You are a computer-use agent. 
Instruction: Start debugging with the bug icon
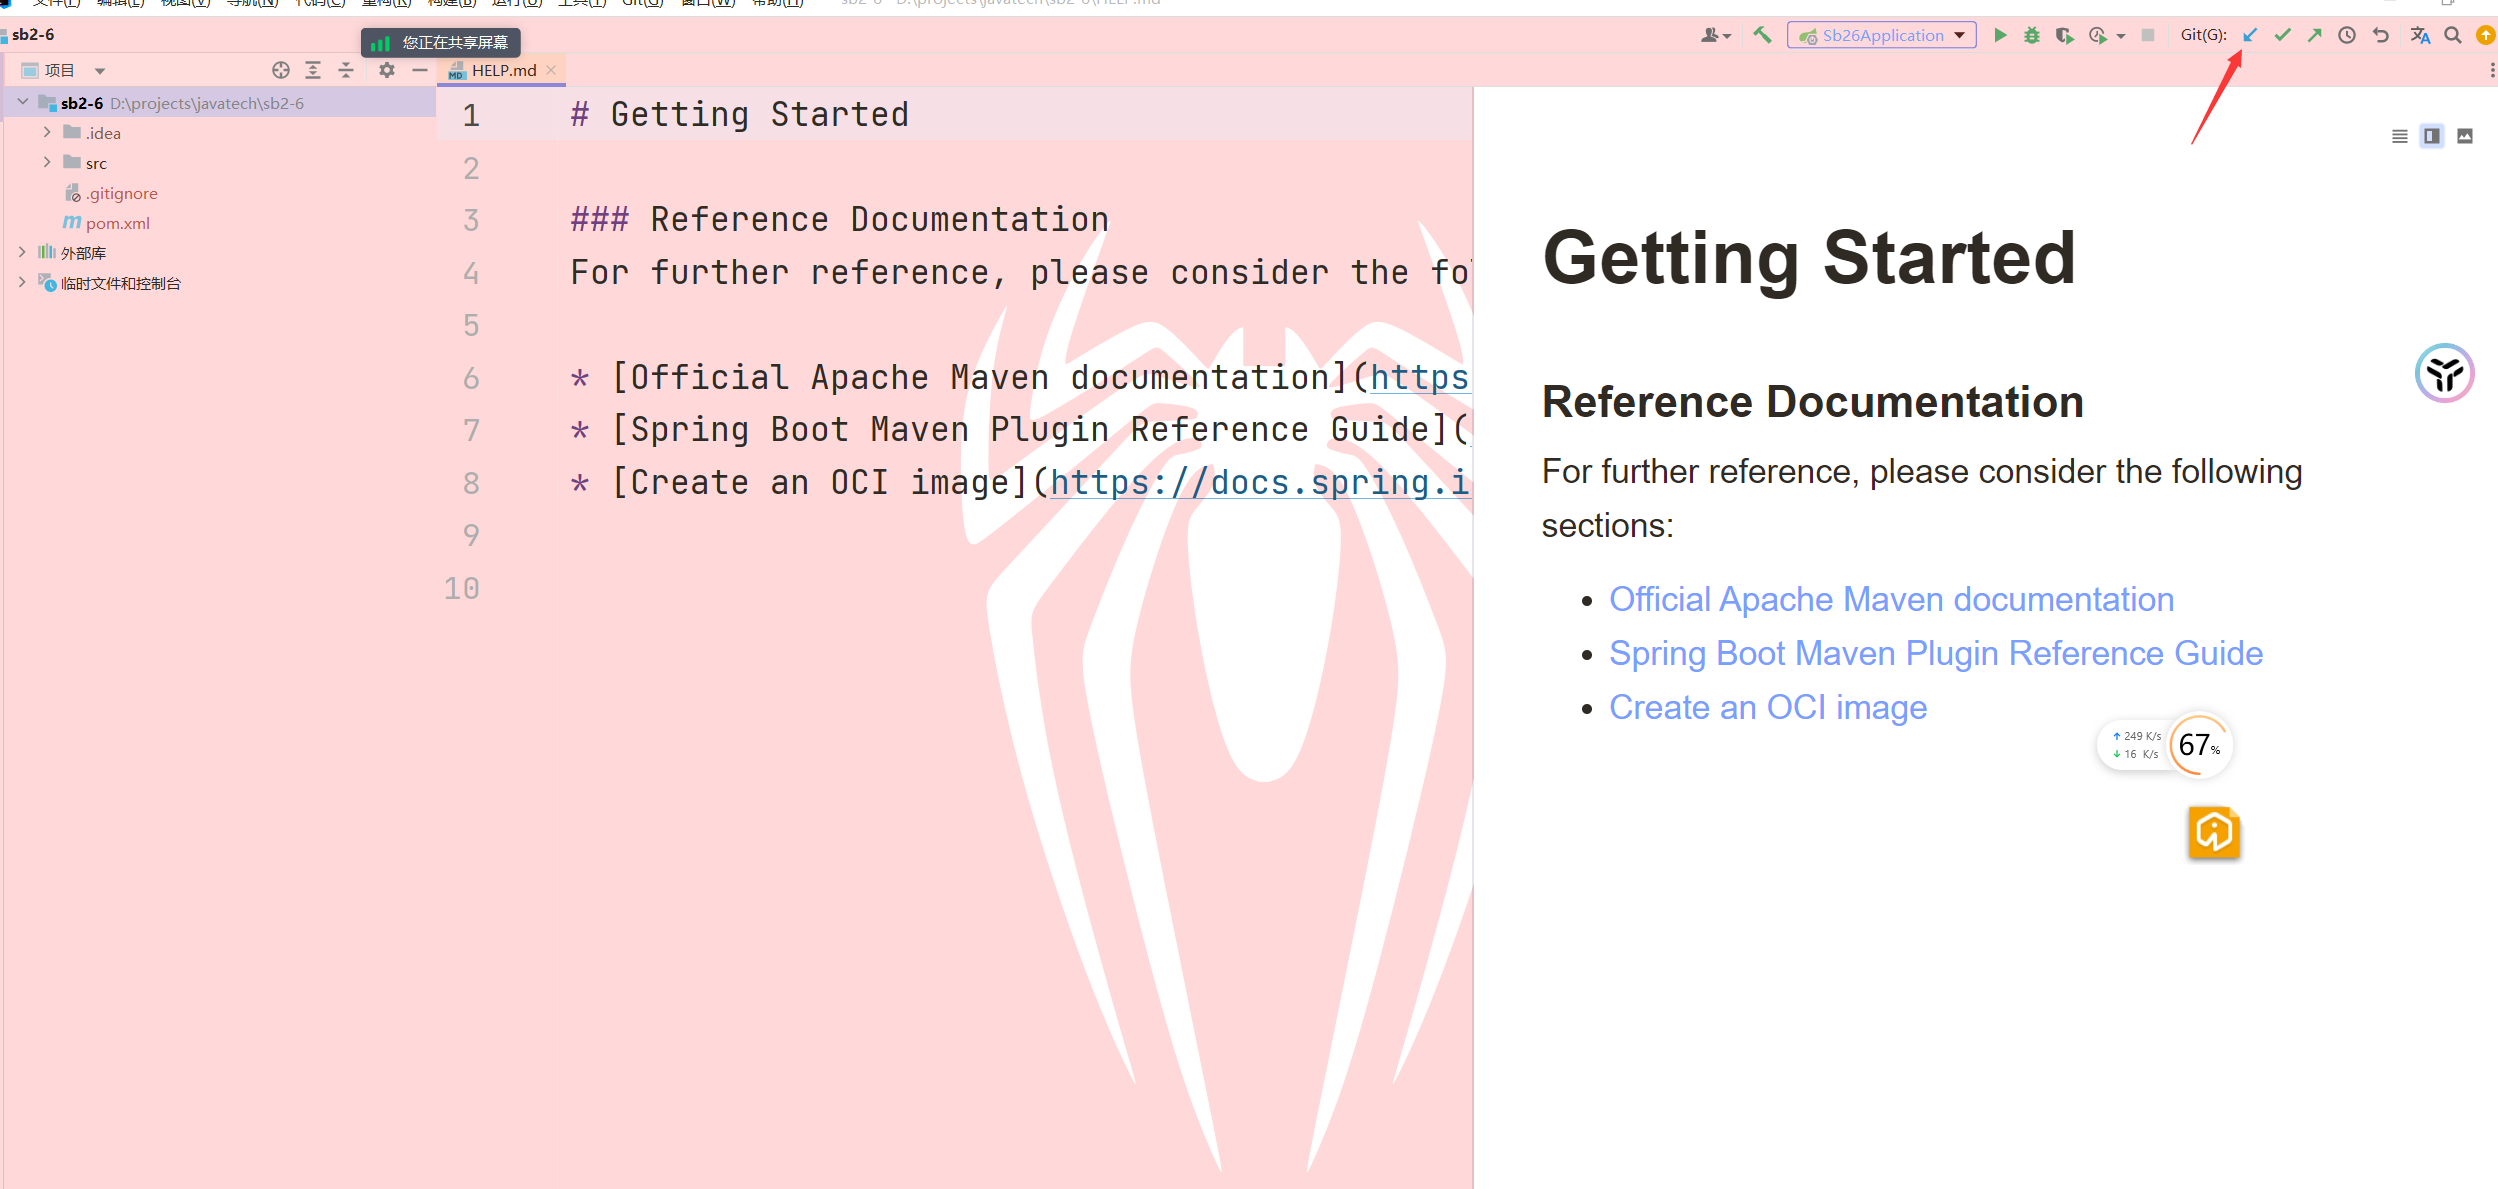click(2032, 35)
